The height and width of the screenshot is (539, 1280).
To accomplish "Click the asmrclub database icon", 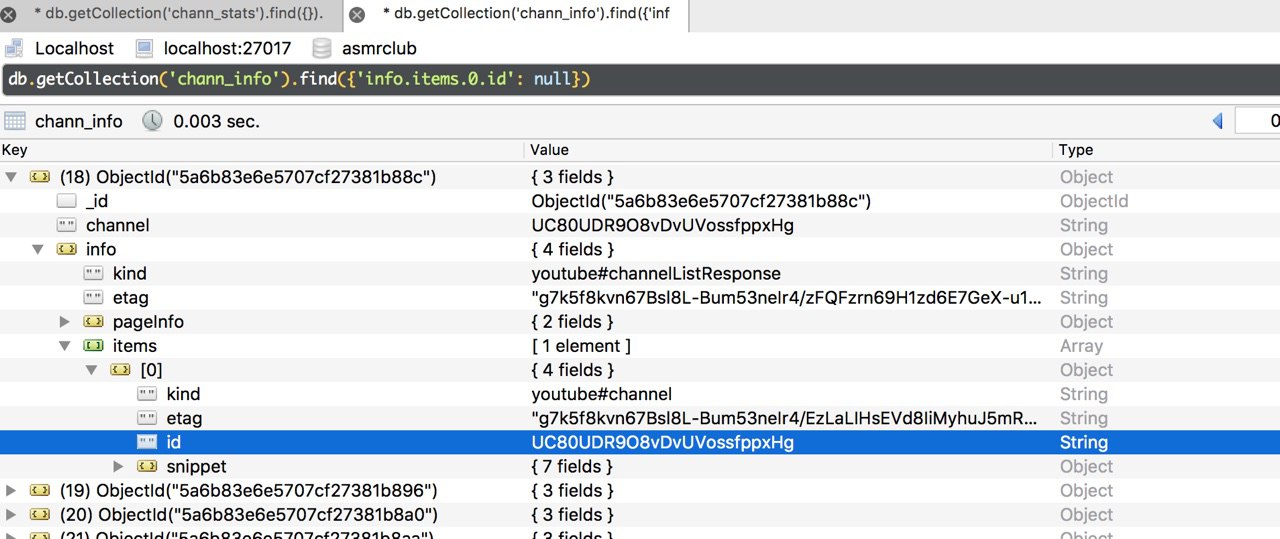I will click(322, 48).
